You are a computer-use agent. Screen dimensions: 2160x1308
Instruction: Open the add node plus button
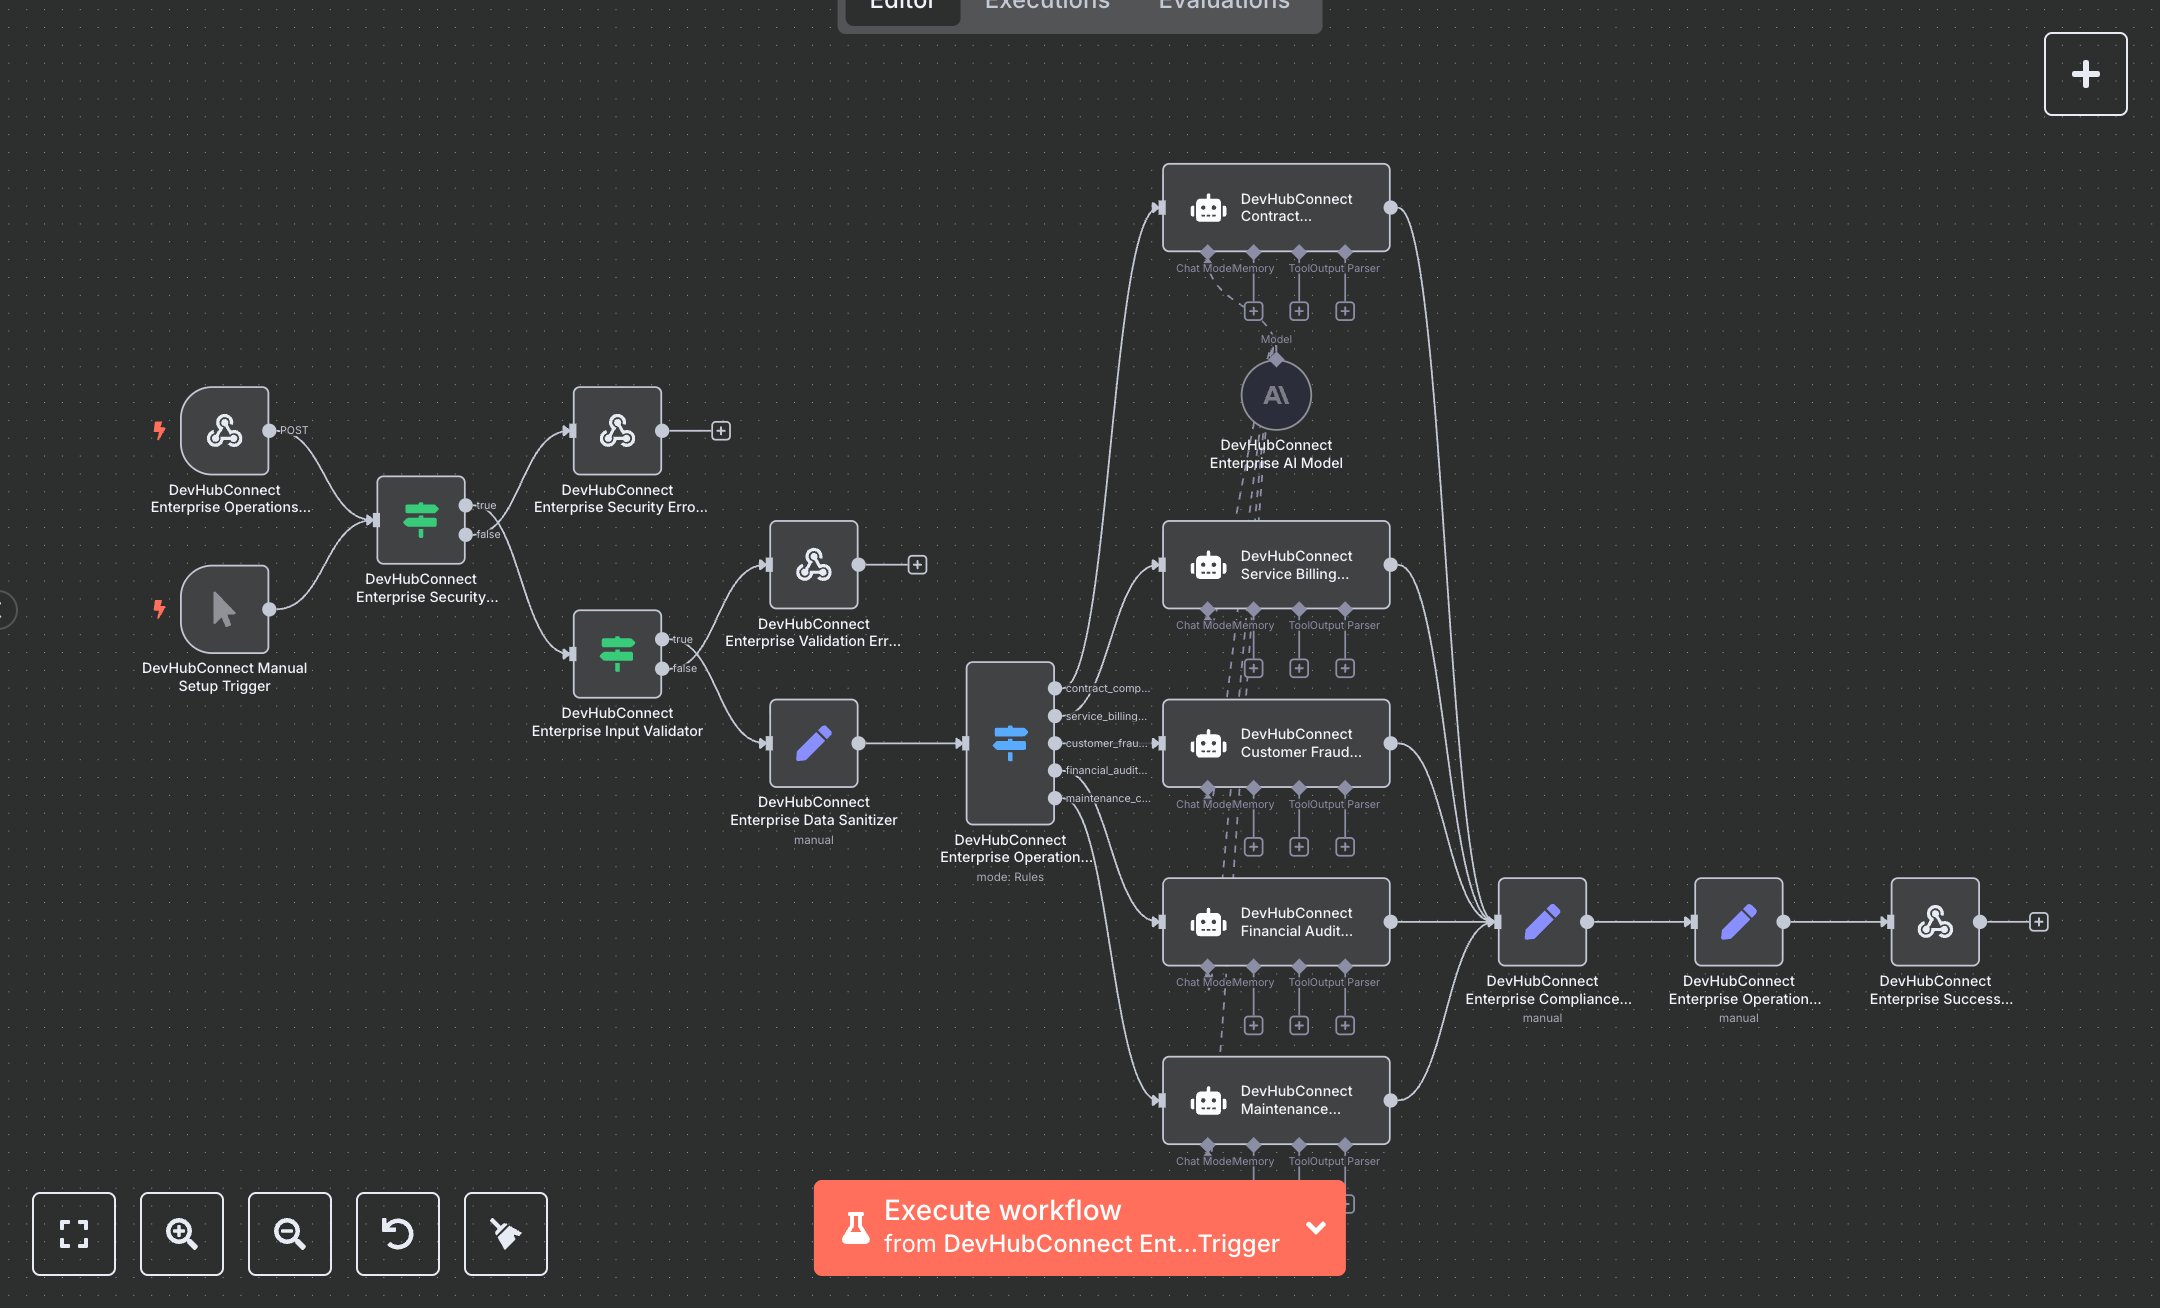[x=2085, y=74]
